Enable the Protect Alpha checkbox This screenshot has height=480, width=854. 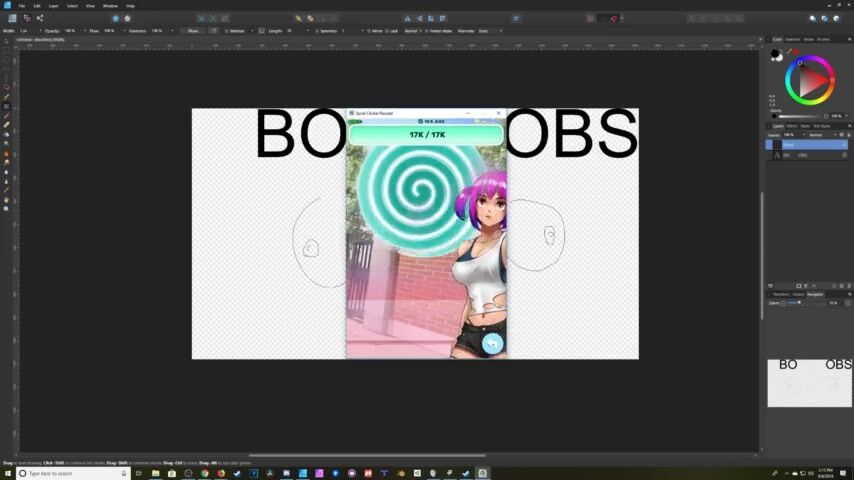427,31
